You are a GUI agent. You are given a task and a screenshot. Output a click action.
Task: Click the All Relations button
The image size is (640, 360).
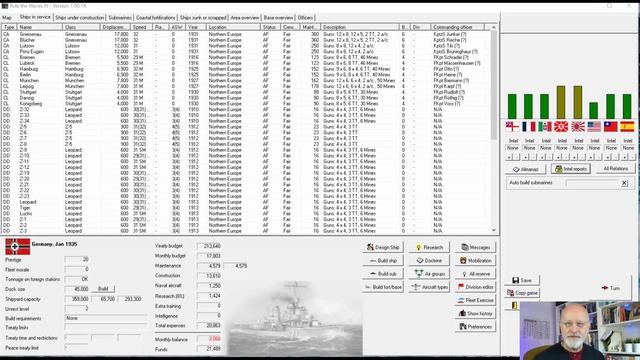pyautogui.click(x=616, y=169)
